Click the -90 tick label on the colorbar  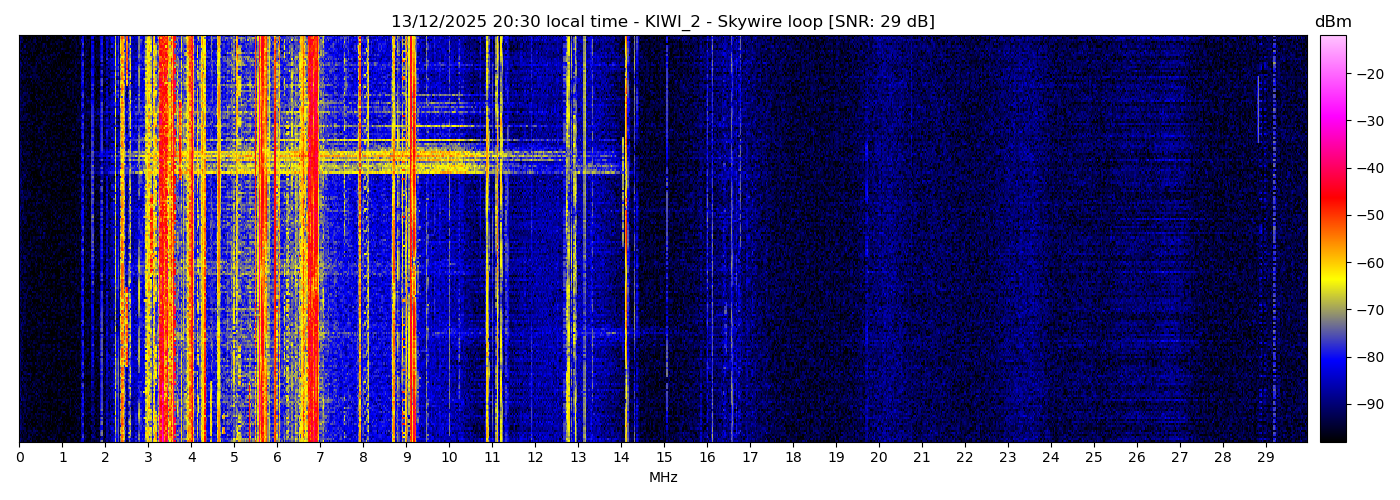[x=1366, y=404]
